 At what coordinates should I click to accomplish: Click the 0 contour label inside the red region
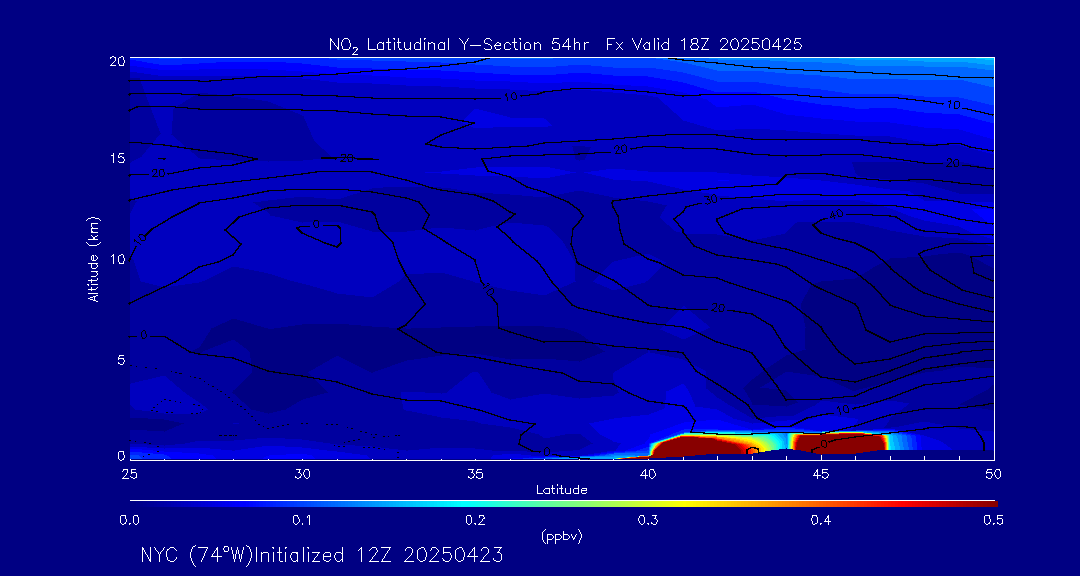point(824,444)
